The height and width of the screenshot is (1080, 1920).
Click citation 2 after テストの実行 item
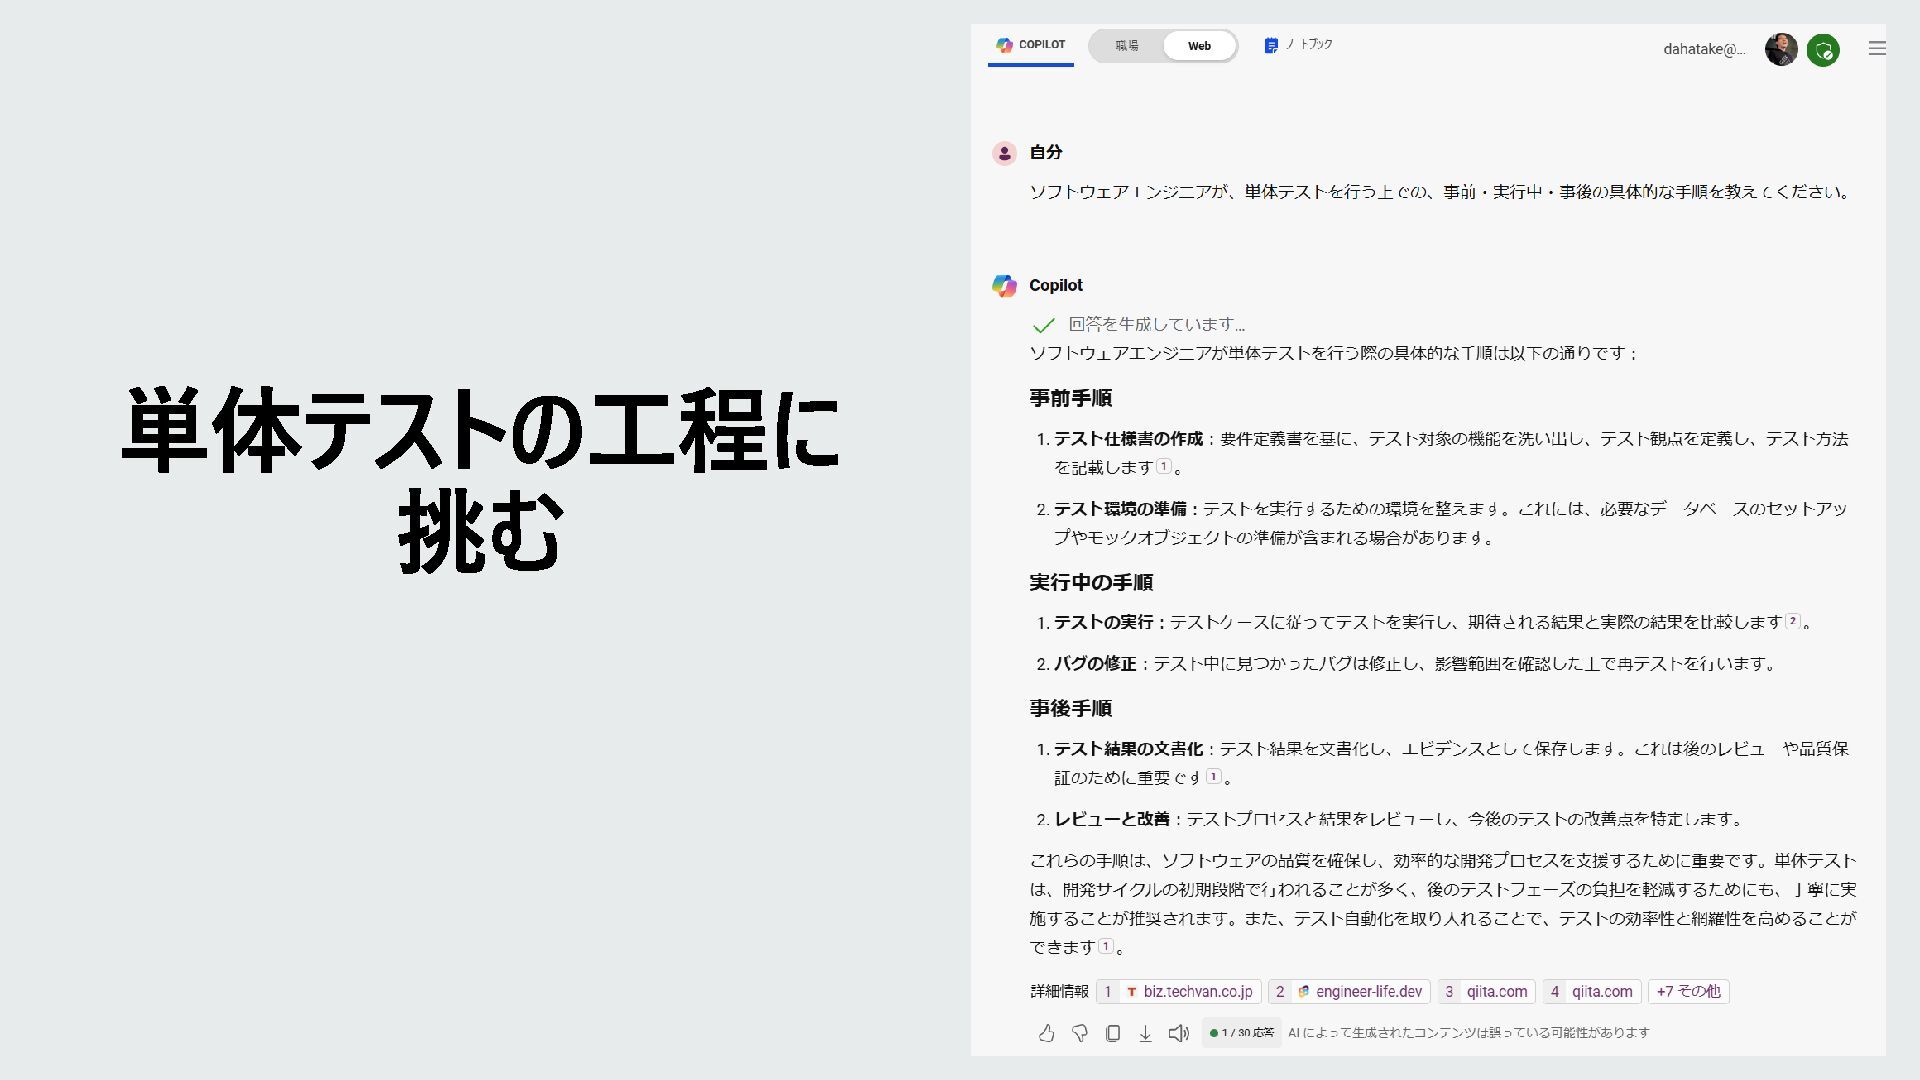click(1793, 621)
